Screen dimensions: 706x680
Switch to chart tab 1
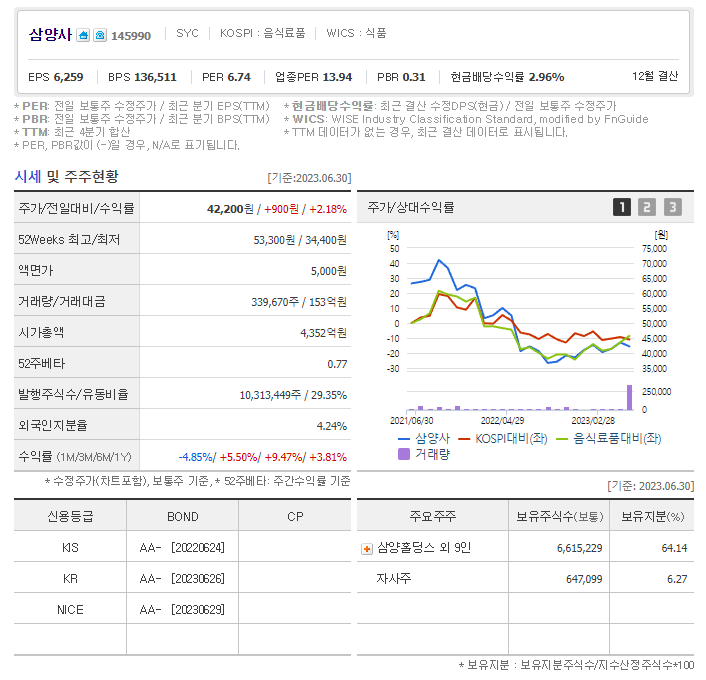click(622, 207)
